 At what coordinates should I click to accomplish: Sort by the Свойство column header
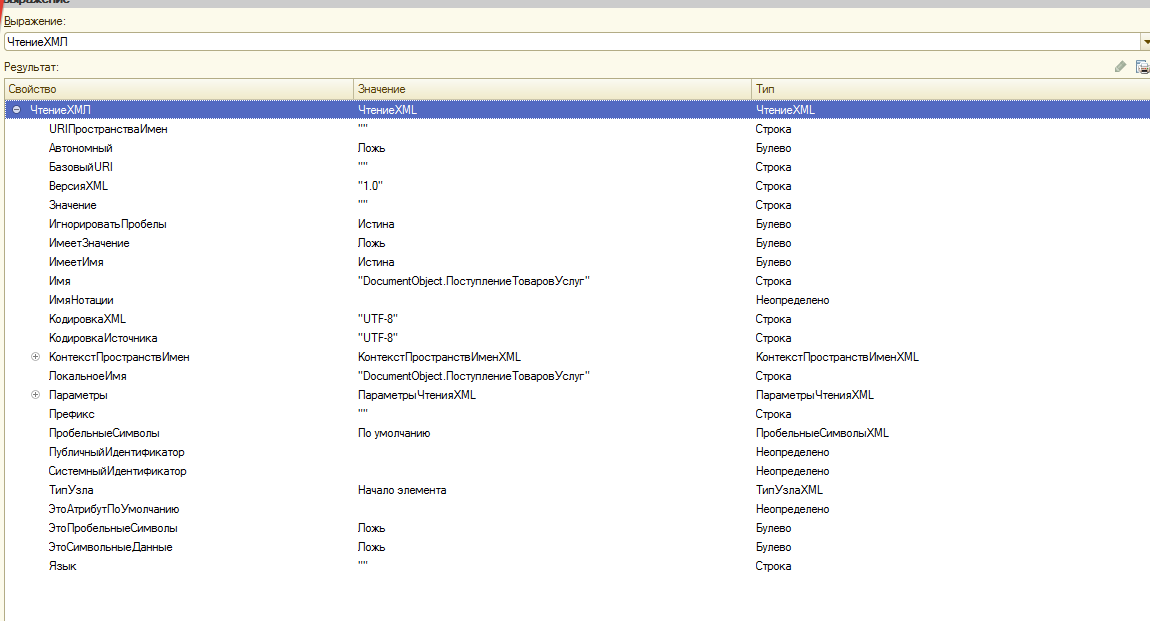[178, 89]
